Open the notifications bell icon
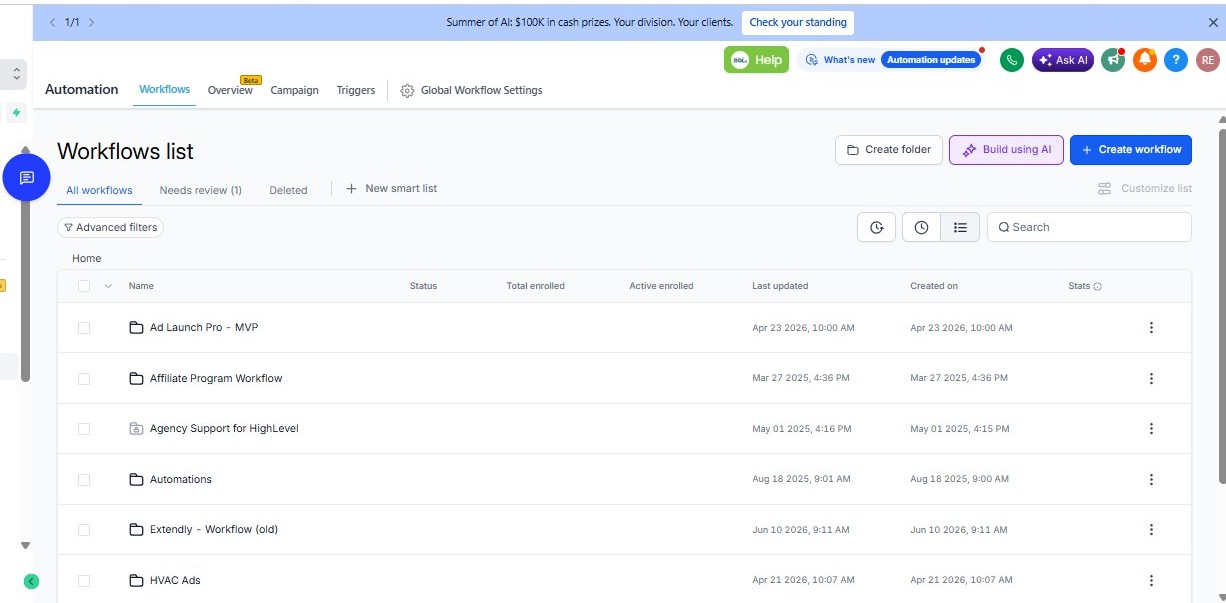 tap(1145, 60)
